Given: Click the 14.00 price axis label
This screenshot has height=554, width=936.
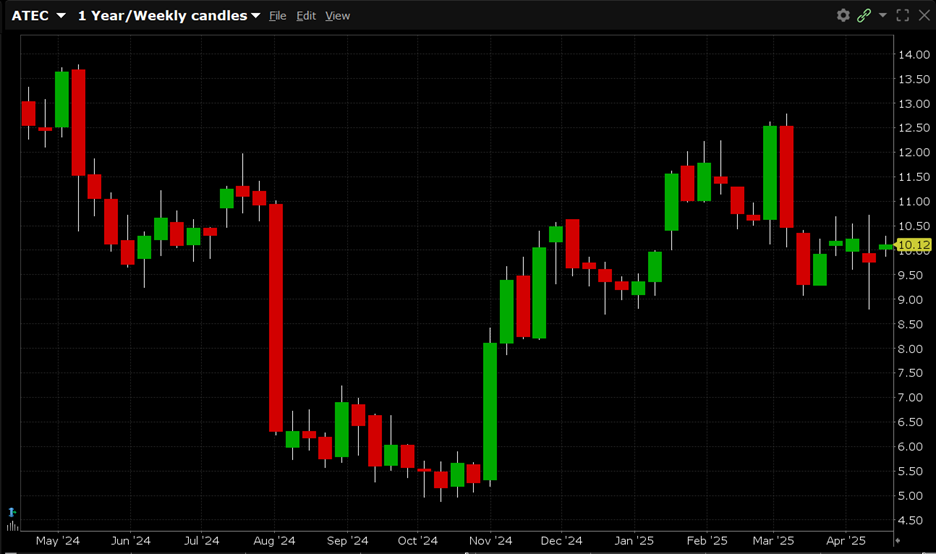Looking at the screenshot, I should (x=914, y=54).
